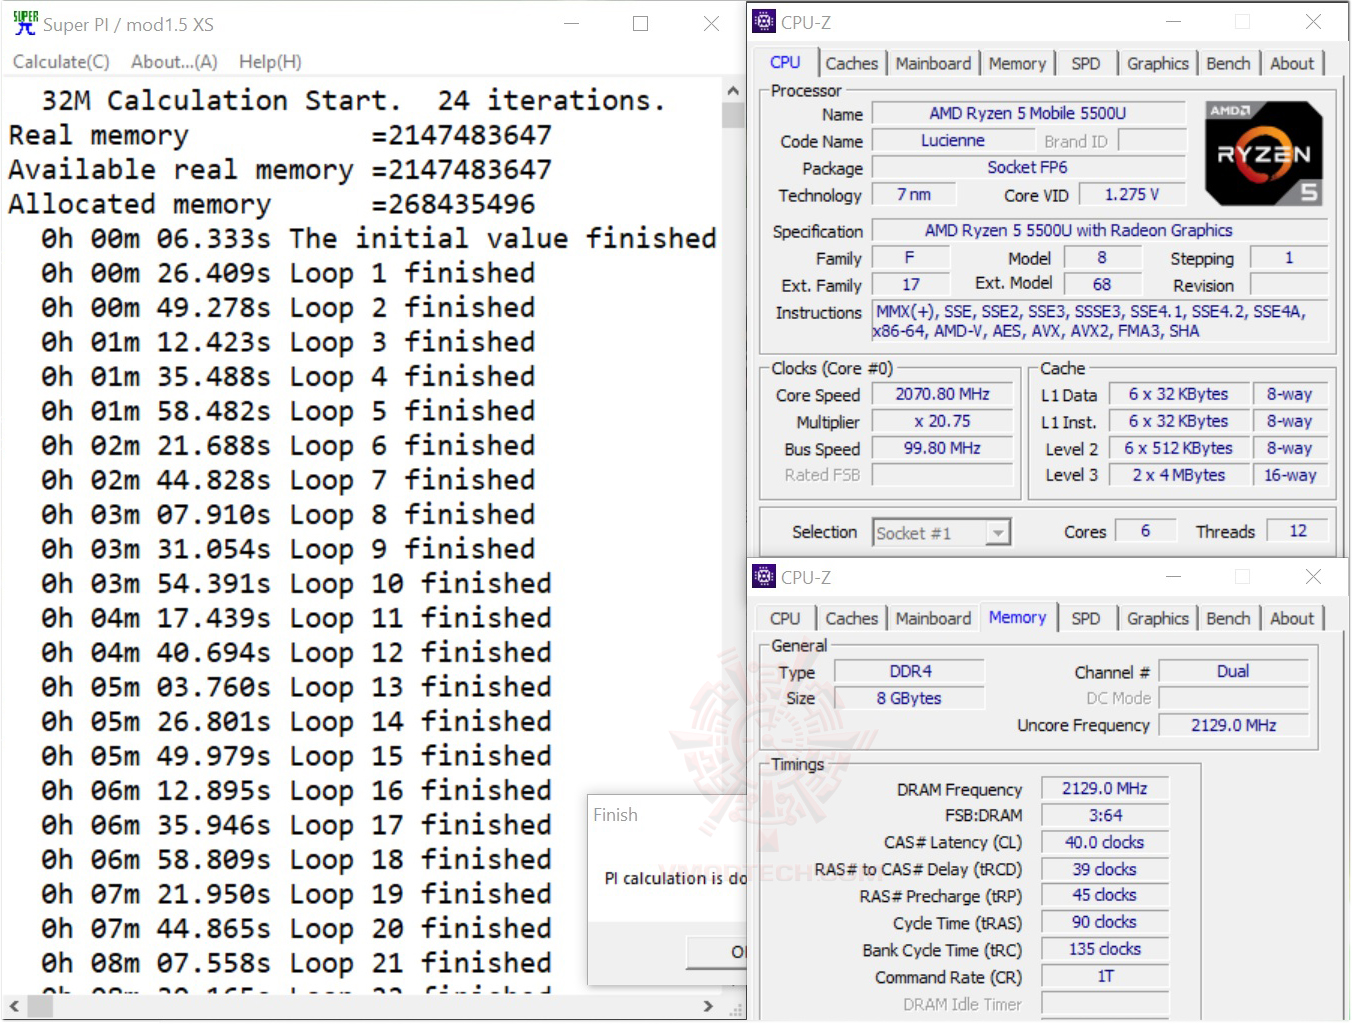Close the Super PI window
The width and height of the screenshot is (1352, 1024).
(x=711, y=23)
